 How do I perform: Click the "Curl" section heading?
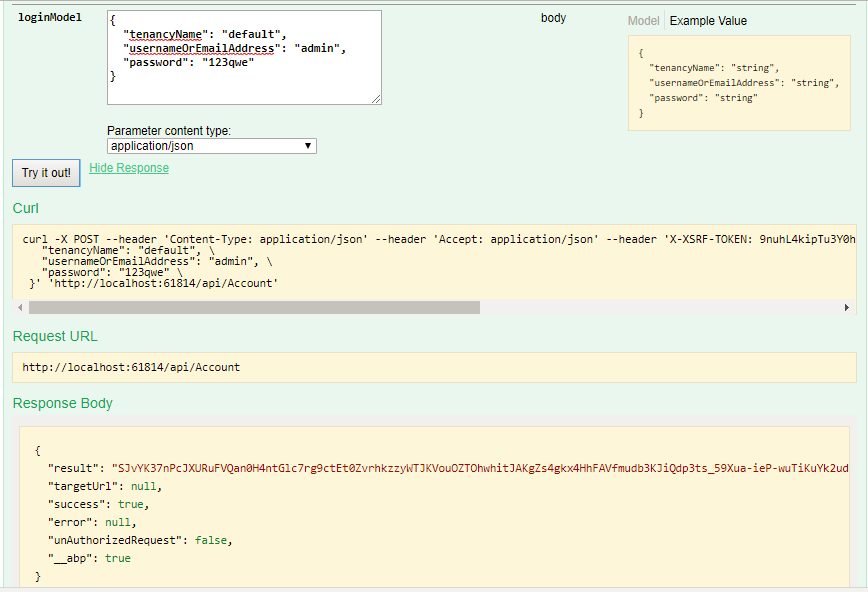[25, 208]
